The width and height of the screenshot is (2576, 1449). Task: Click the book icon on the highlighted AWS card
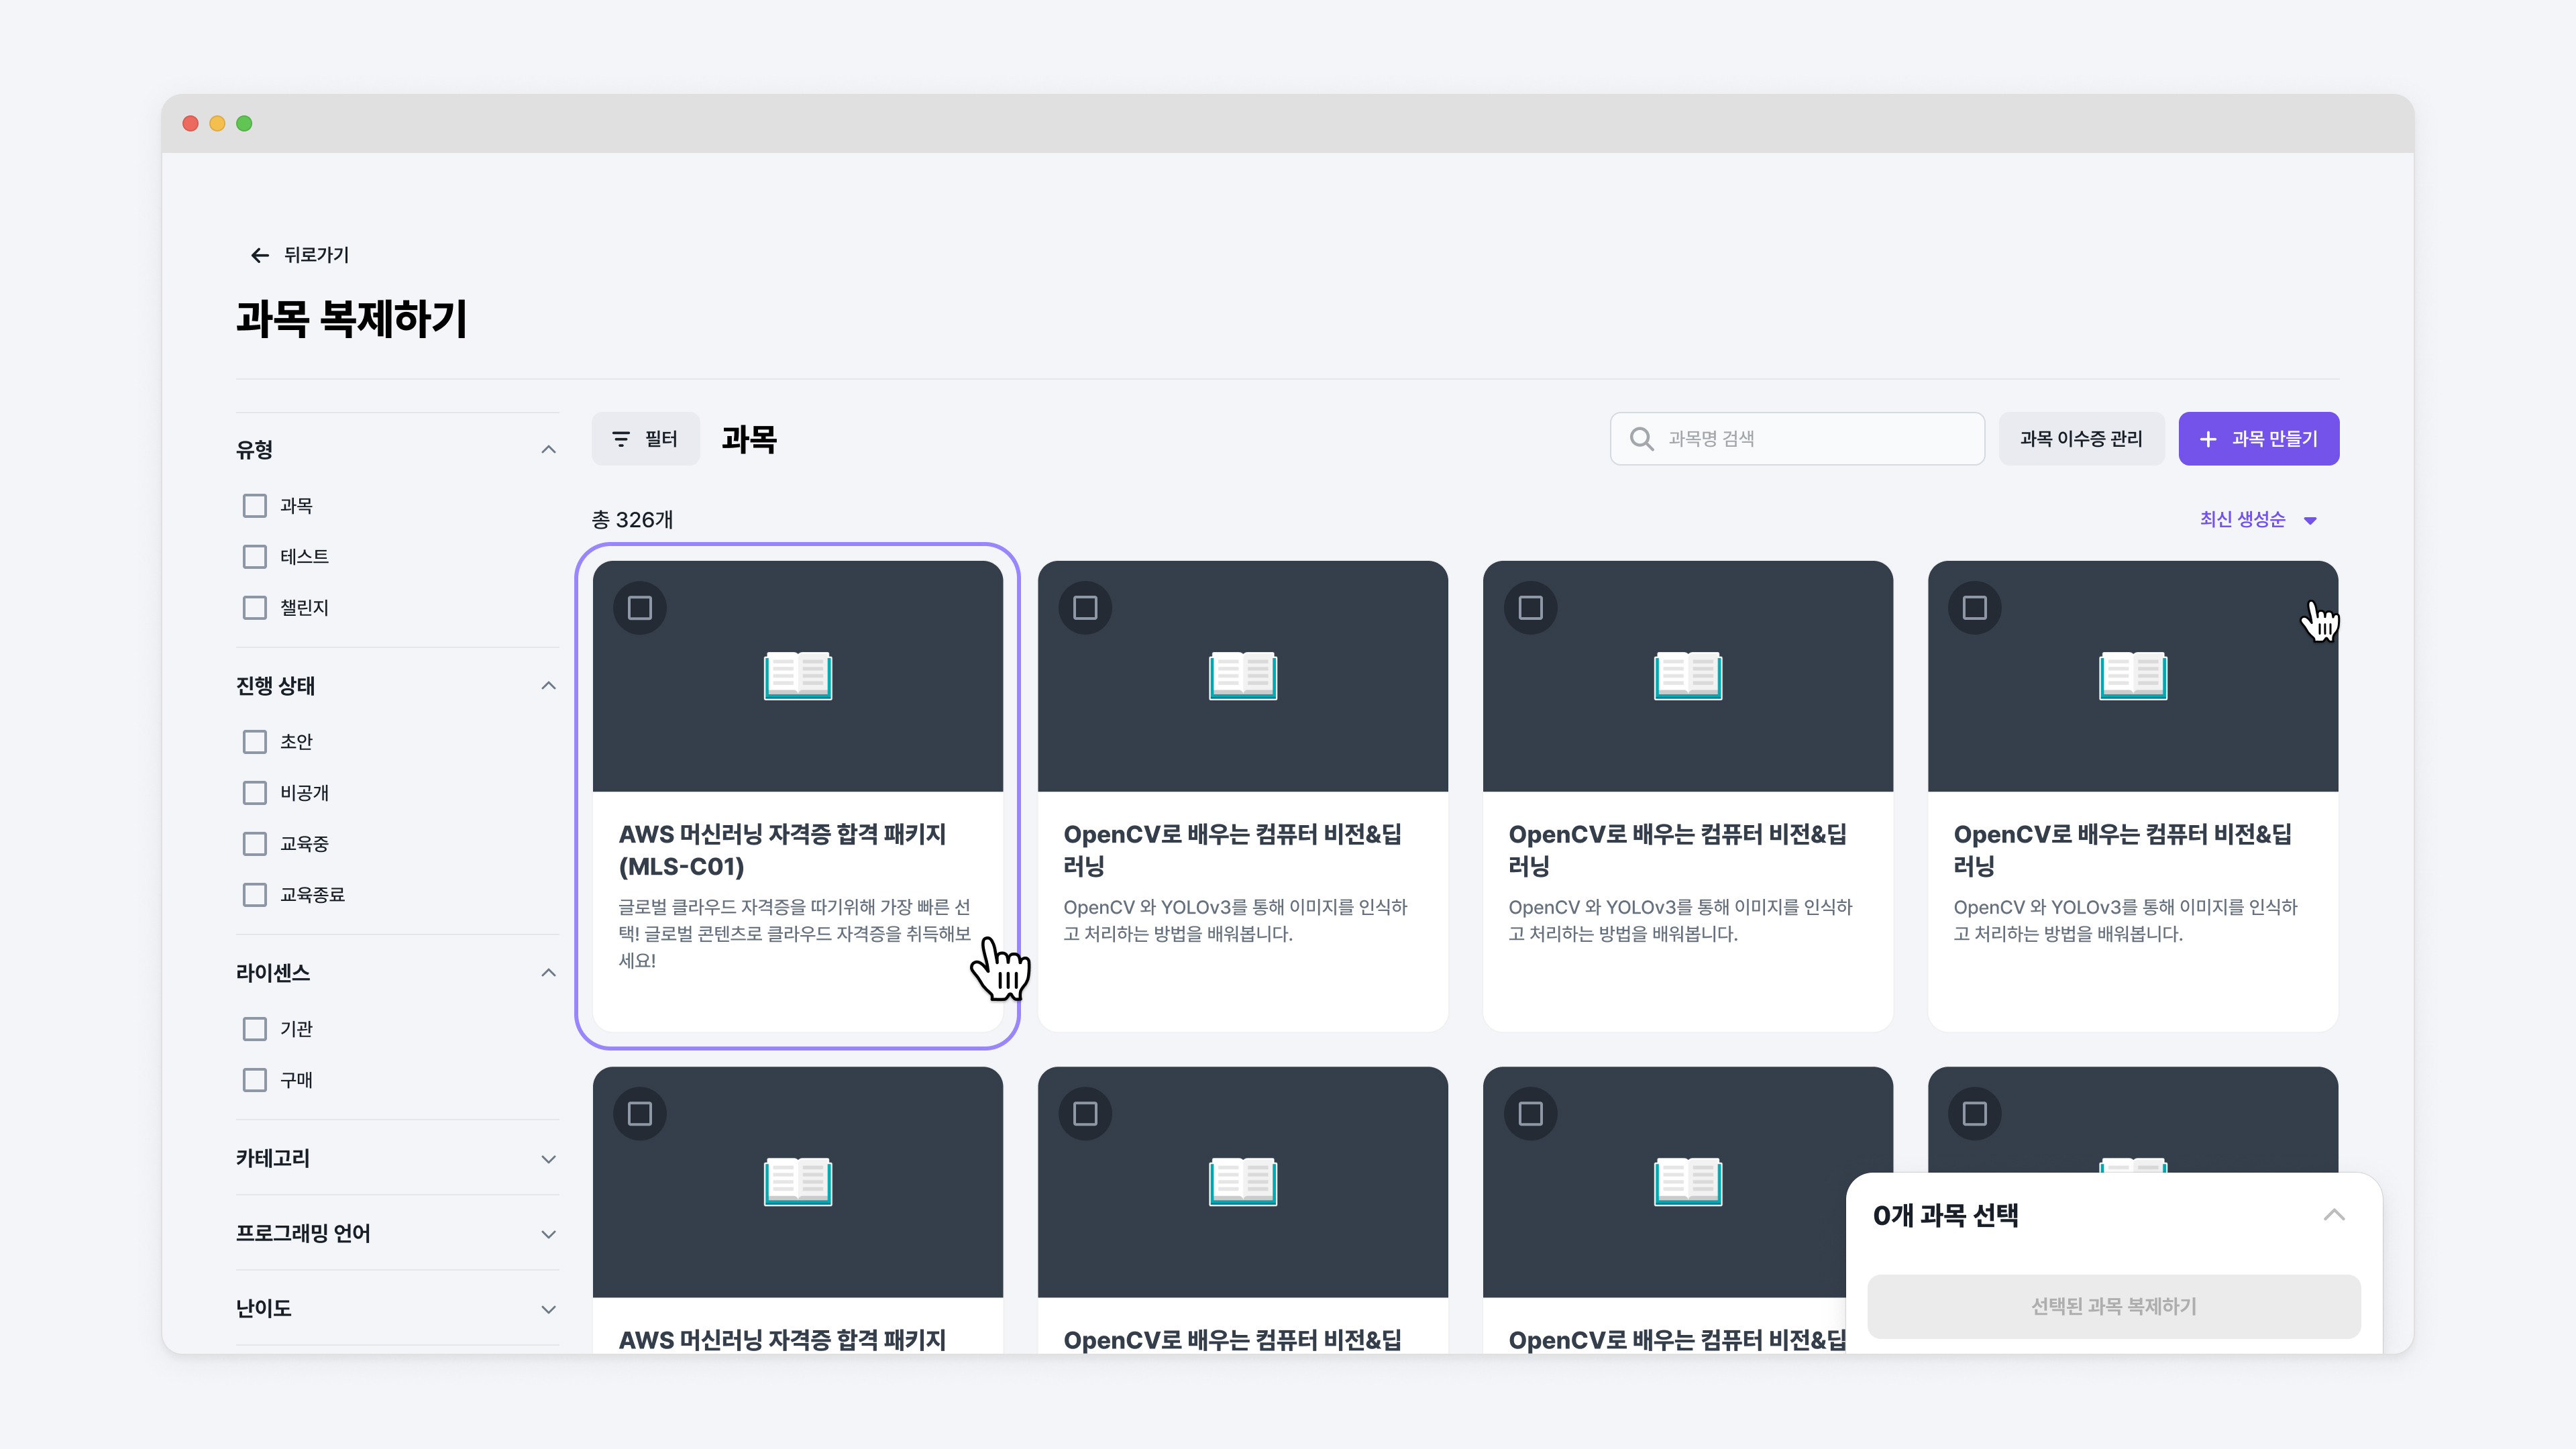click(x=798, y=676)
